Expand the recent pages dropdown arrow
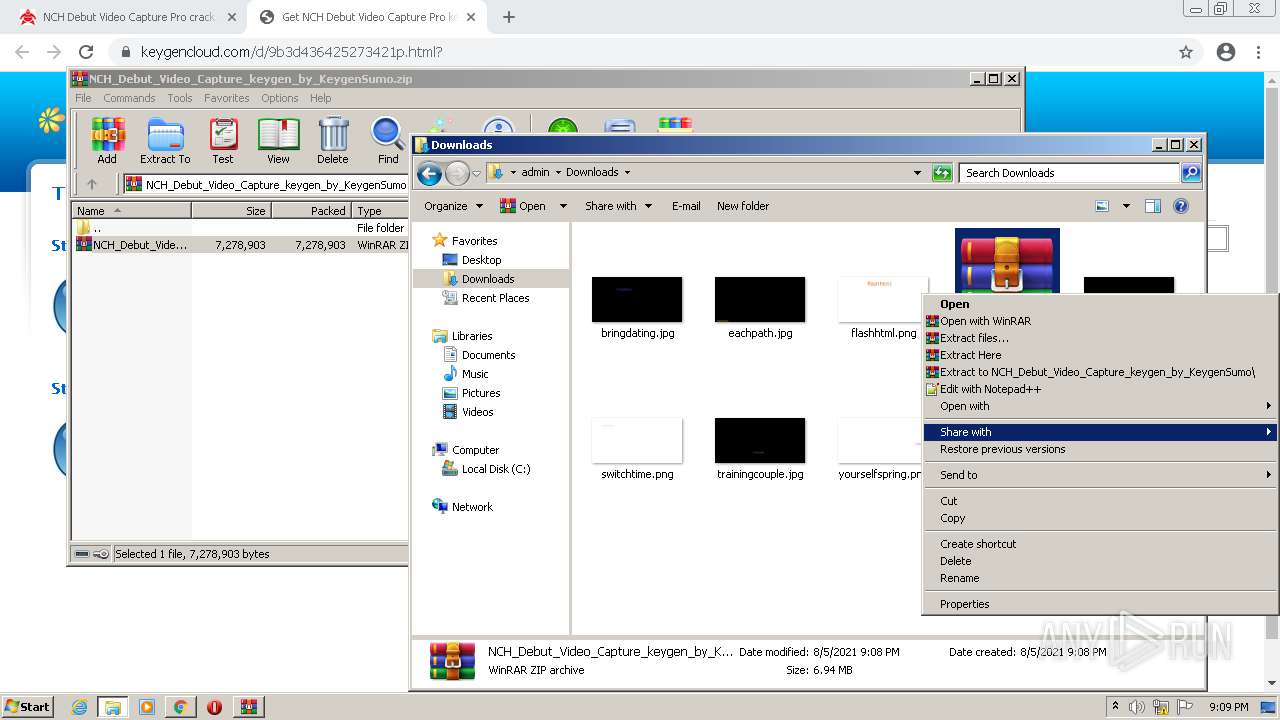Screen dimensions: 1280x720 (x=477, y=173)
